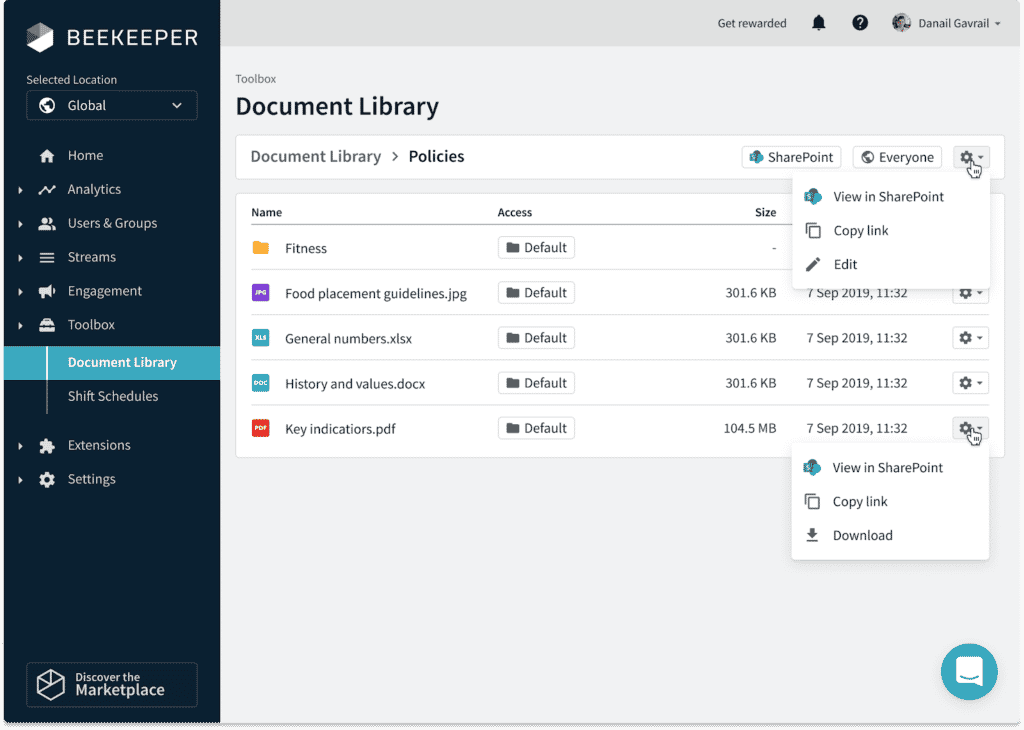Screen dimensions: 1024x730
Task: Click the Everyone access button
Action: (x=897, y=157)
